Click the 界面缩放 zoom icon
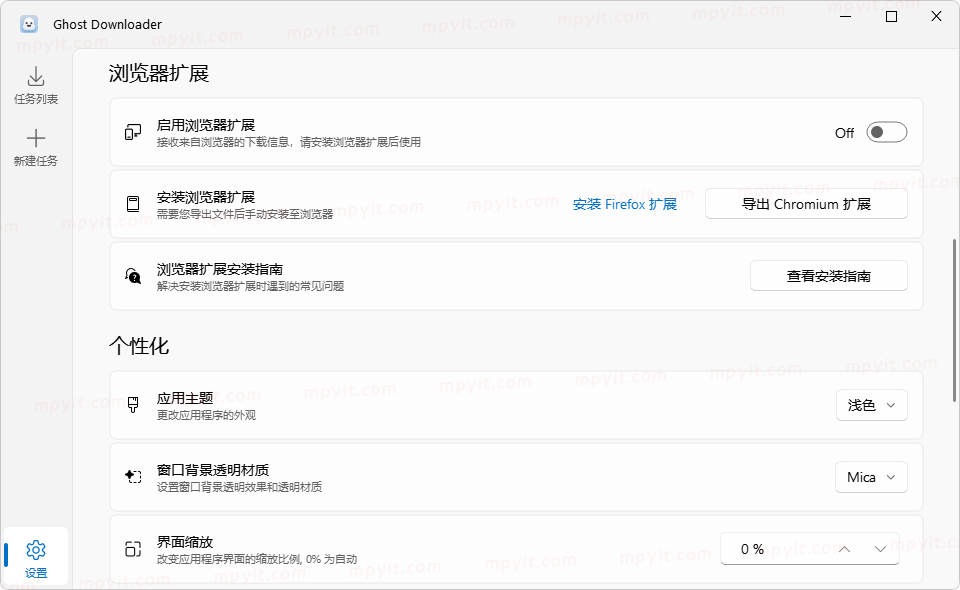Screen dimensions: 960x590 pos(133,549)
